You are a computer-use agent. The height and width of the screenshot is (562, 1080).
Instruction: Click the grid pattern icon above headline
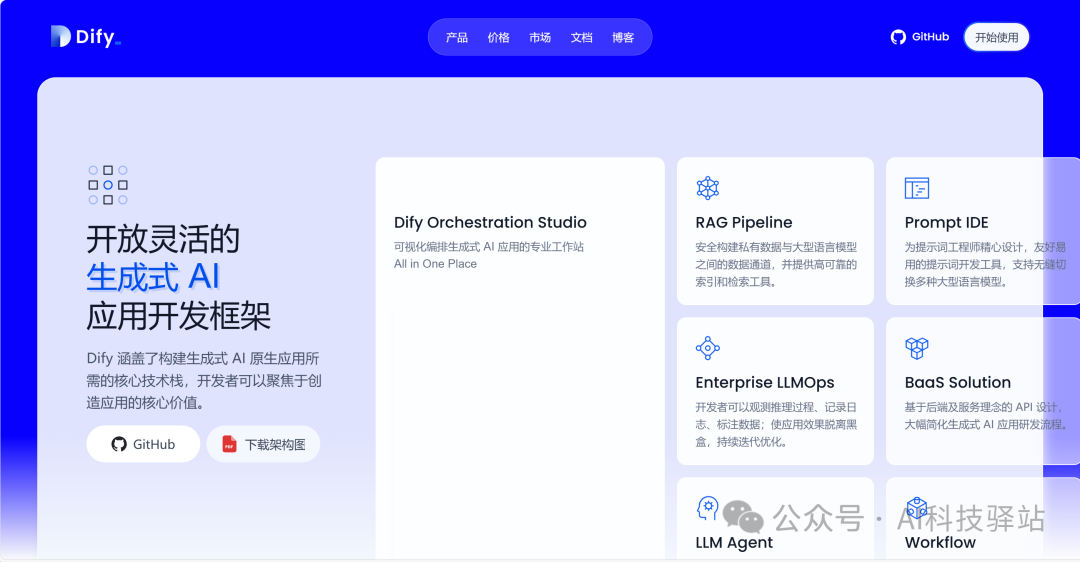pyautogui.click(x=108, y=185)
